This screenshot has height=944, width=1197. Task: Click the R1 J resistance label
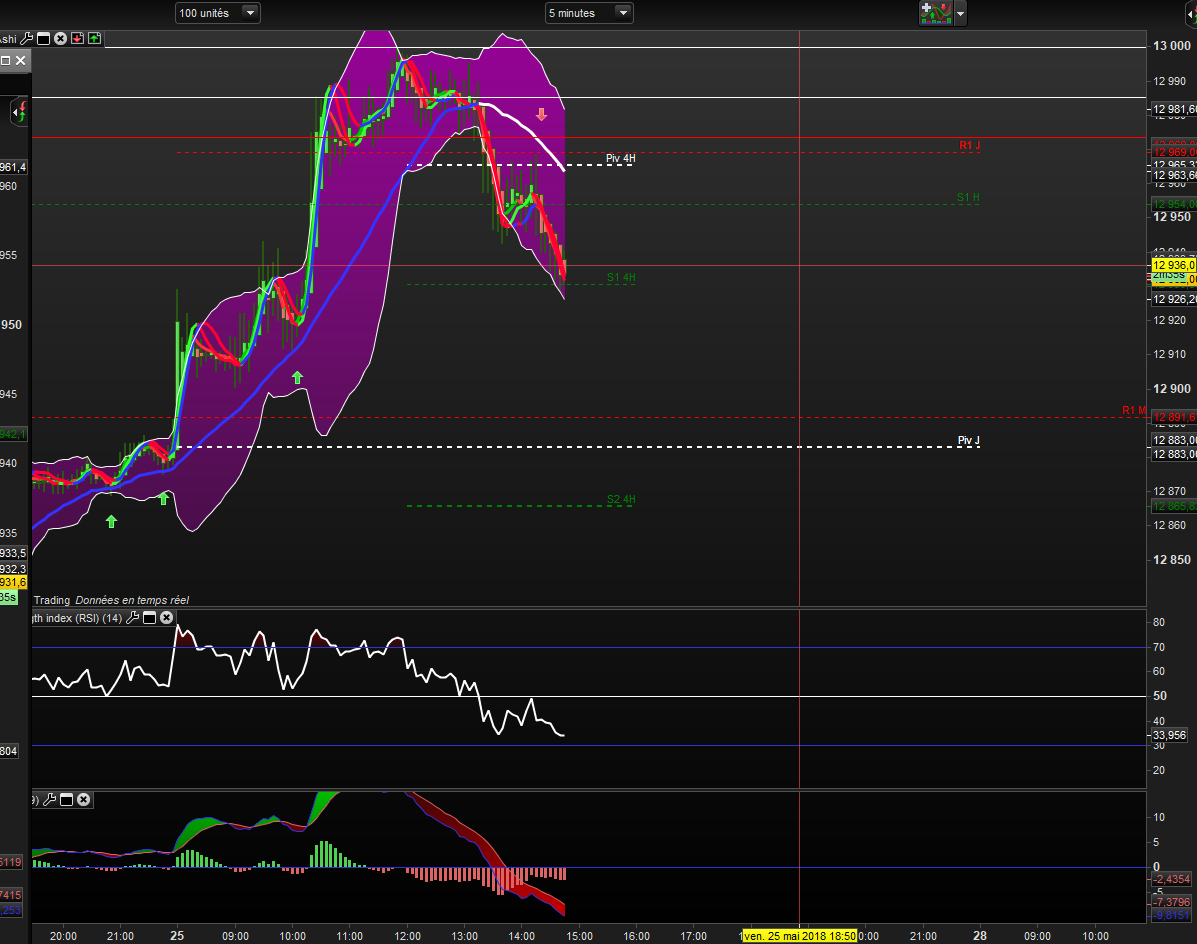(969, 146)
